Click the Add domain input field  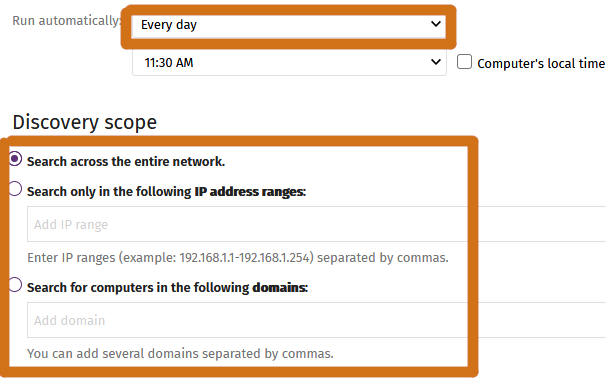click(x=317, y=320)
